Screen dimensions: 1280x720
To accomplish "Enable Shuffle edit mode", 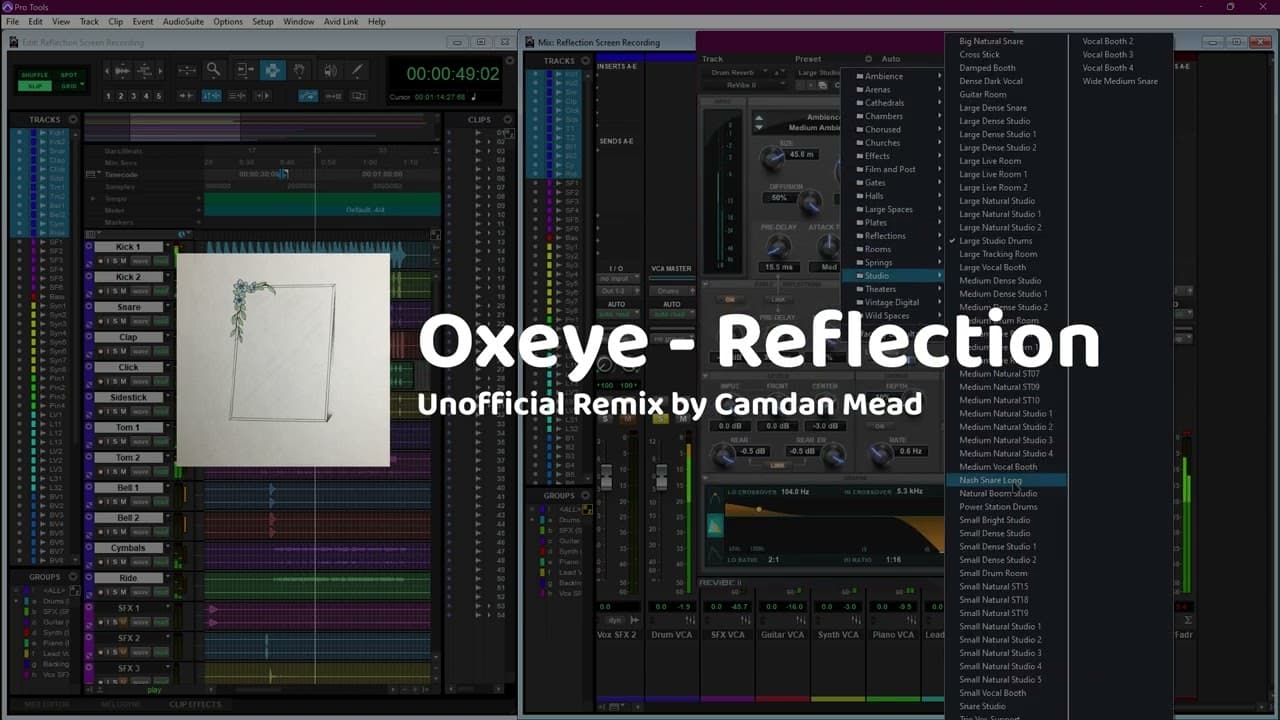I will tap(35, 75).
